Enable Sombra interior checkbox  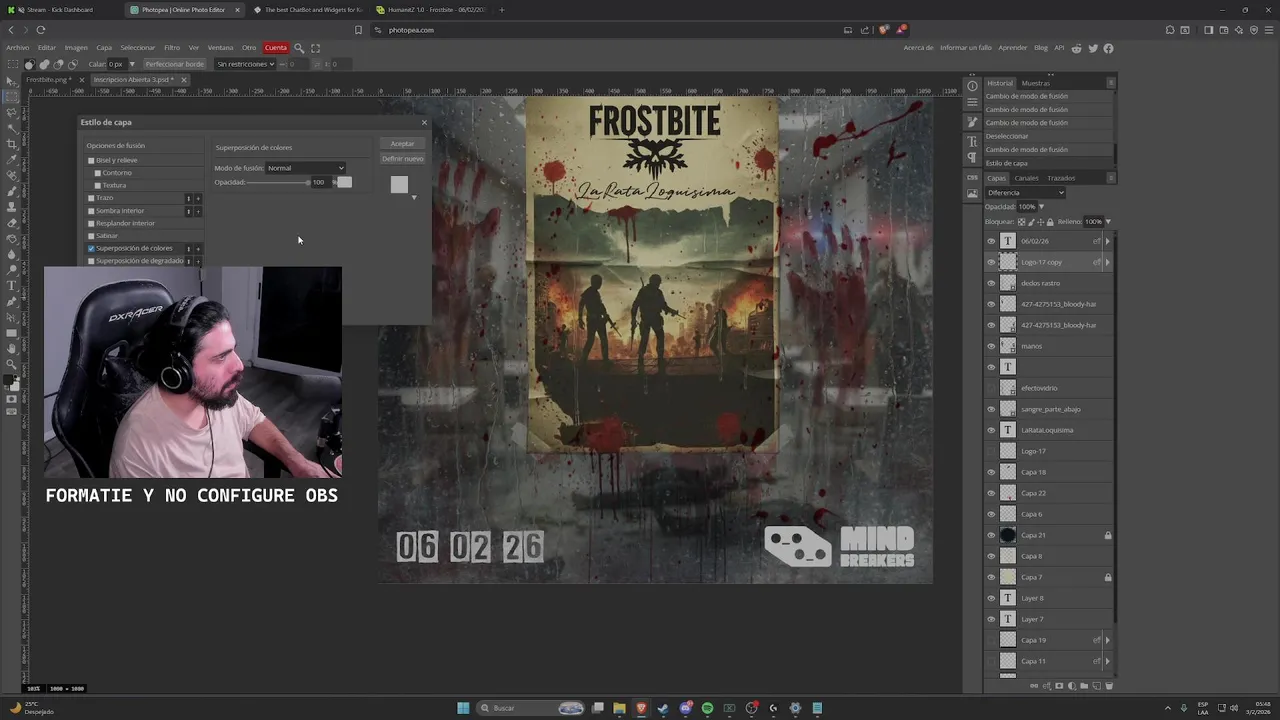pyautogui.click(x=91, y=211)
